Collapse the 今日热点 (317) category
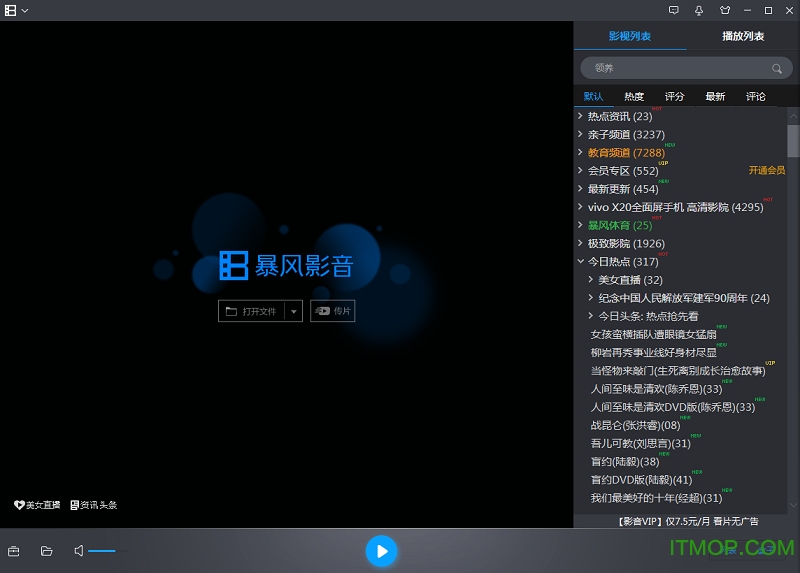Screen dimensions: 800x573 pyautogui.click(x=580, y=262)
